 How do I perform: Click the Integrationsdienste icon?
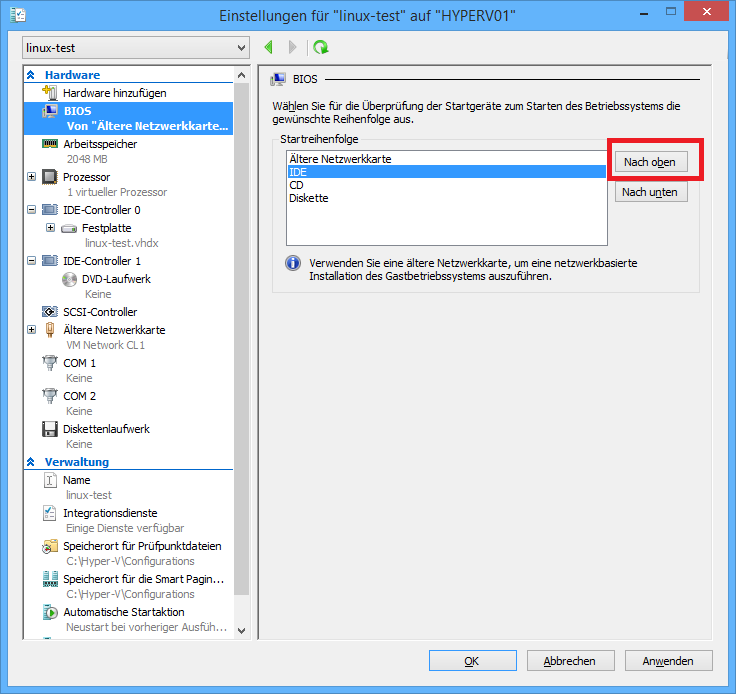50,513
